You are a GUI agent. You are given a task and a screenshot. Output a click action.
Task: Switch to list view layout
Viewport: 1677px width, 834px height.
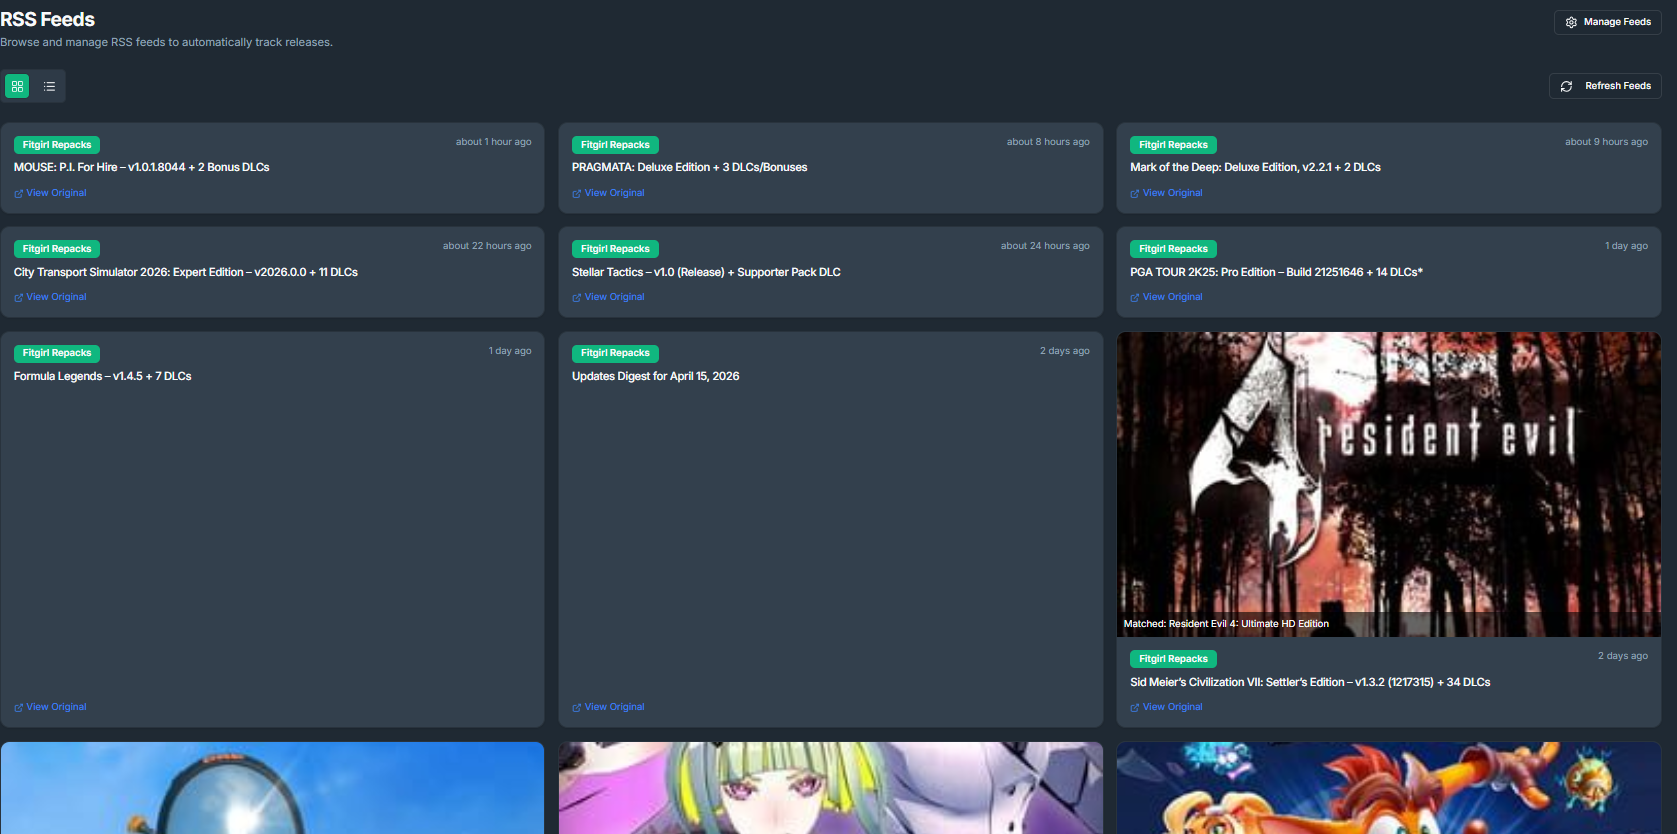[49, 86]
